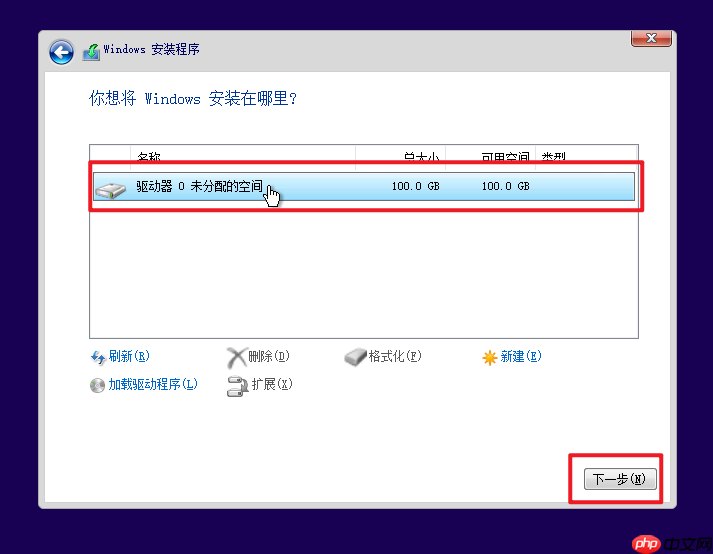Click the 100.0 GB total size cell
The width and height of the screenshot is (713, 554).
(416, 186)
